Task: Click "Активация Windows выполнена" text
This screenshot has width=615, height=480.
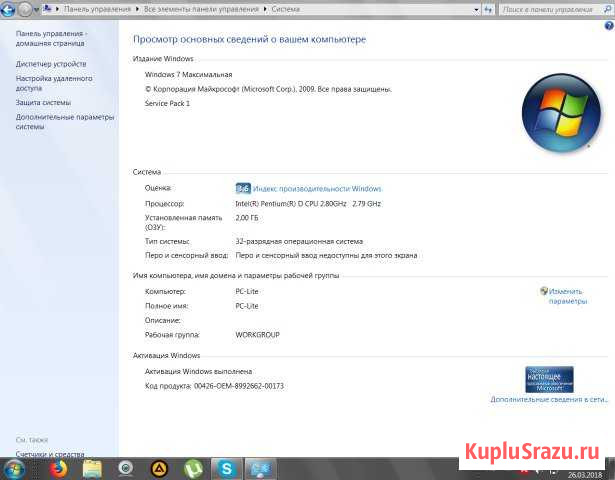Action: 198,371
